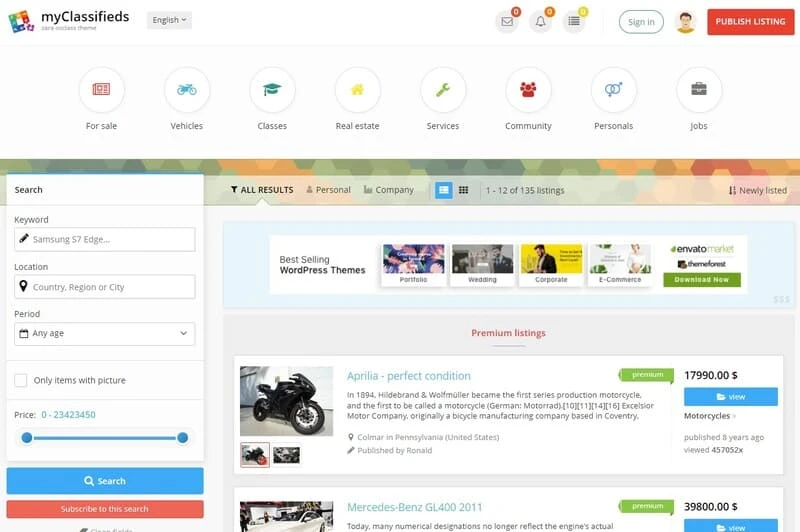Click the myClassifieds logo

point(69,20)
